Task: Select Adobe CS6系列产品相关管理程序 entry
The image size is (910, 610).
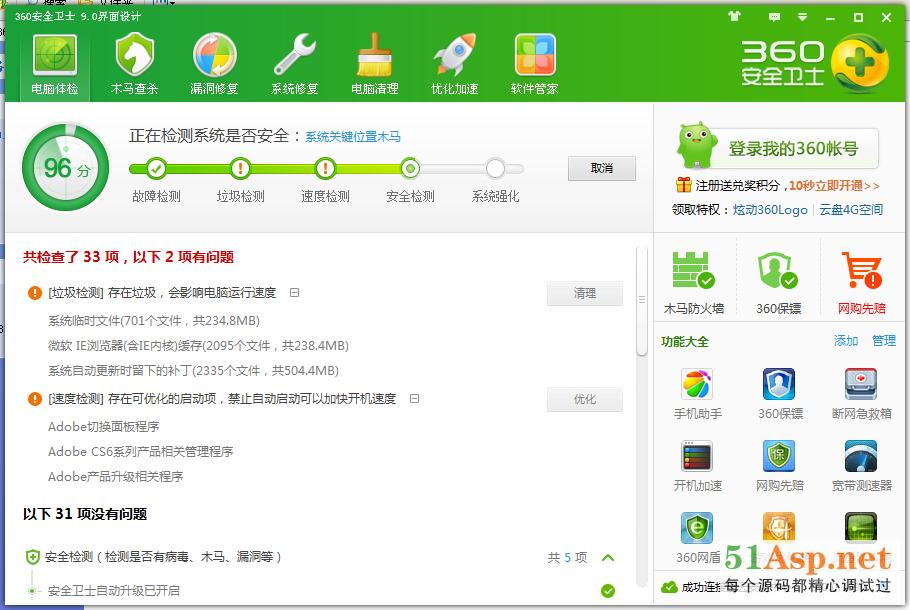Action: coord(140,452)
